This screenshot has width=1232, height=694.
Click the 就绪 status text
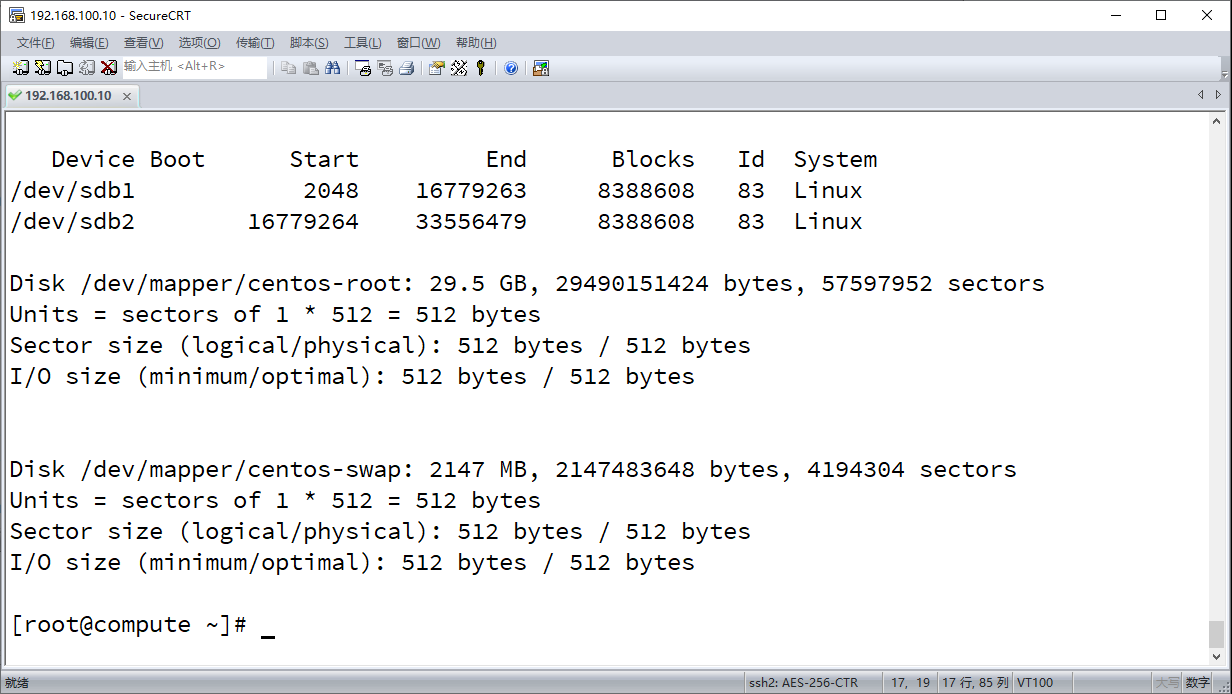[x=17, y=683]
